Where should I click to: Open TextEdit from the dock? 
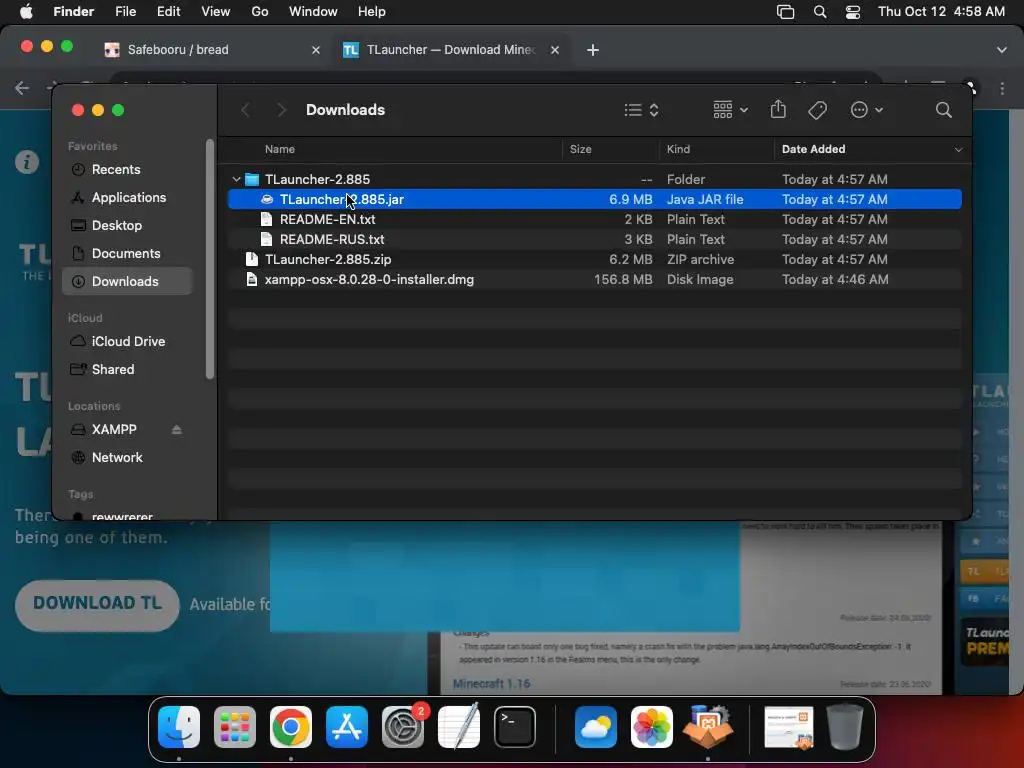459,727
